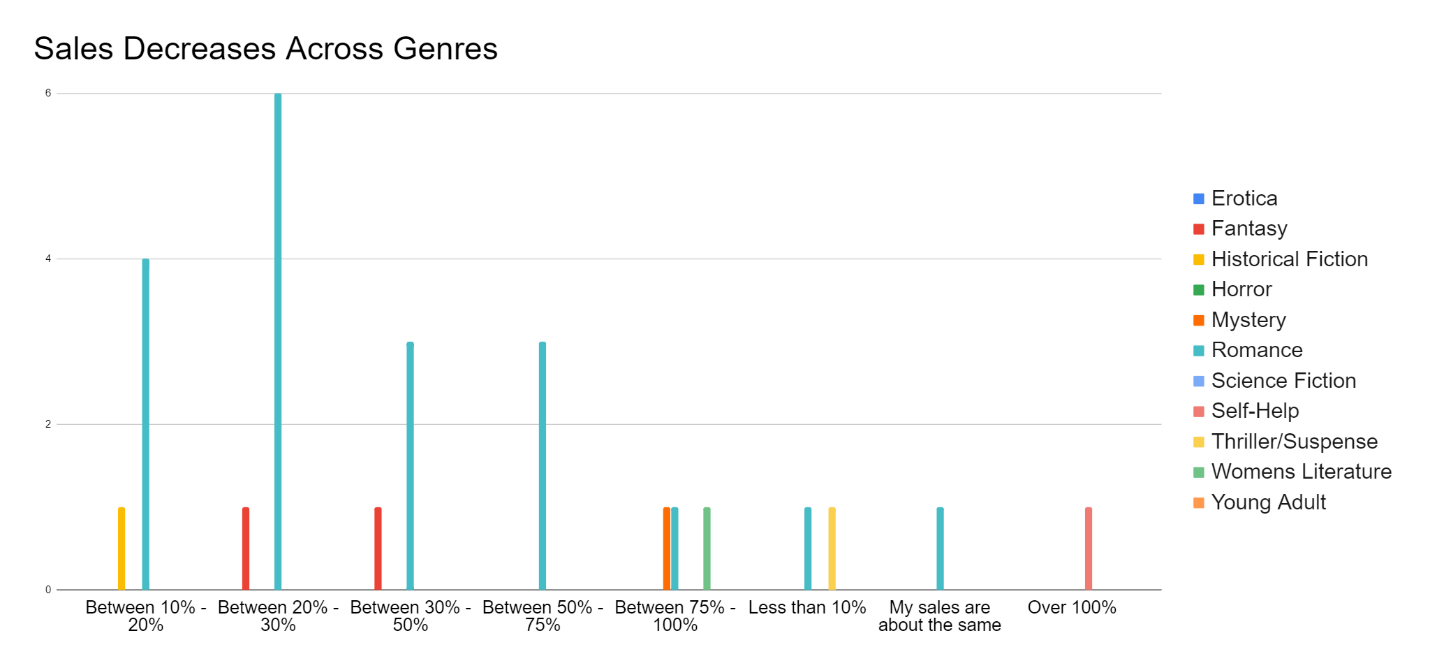Image resolution: width=1430 pixels, height=668 pixels.
Task: Select the Historical Fiction legend label
Action: pos(1289,259)
